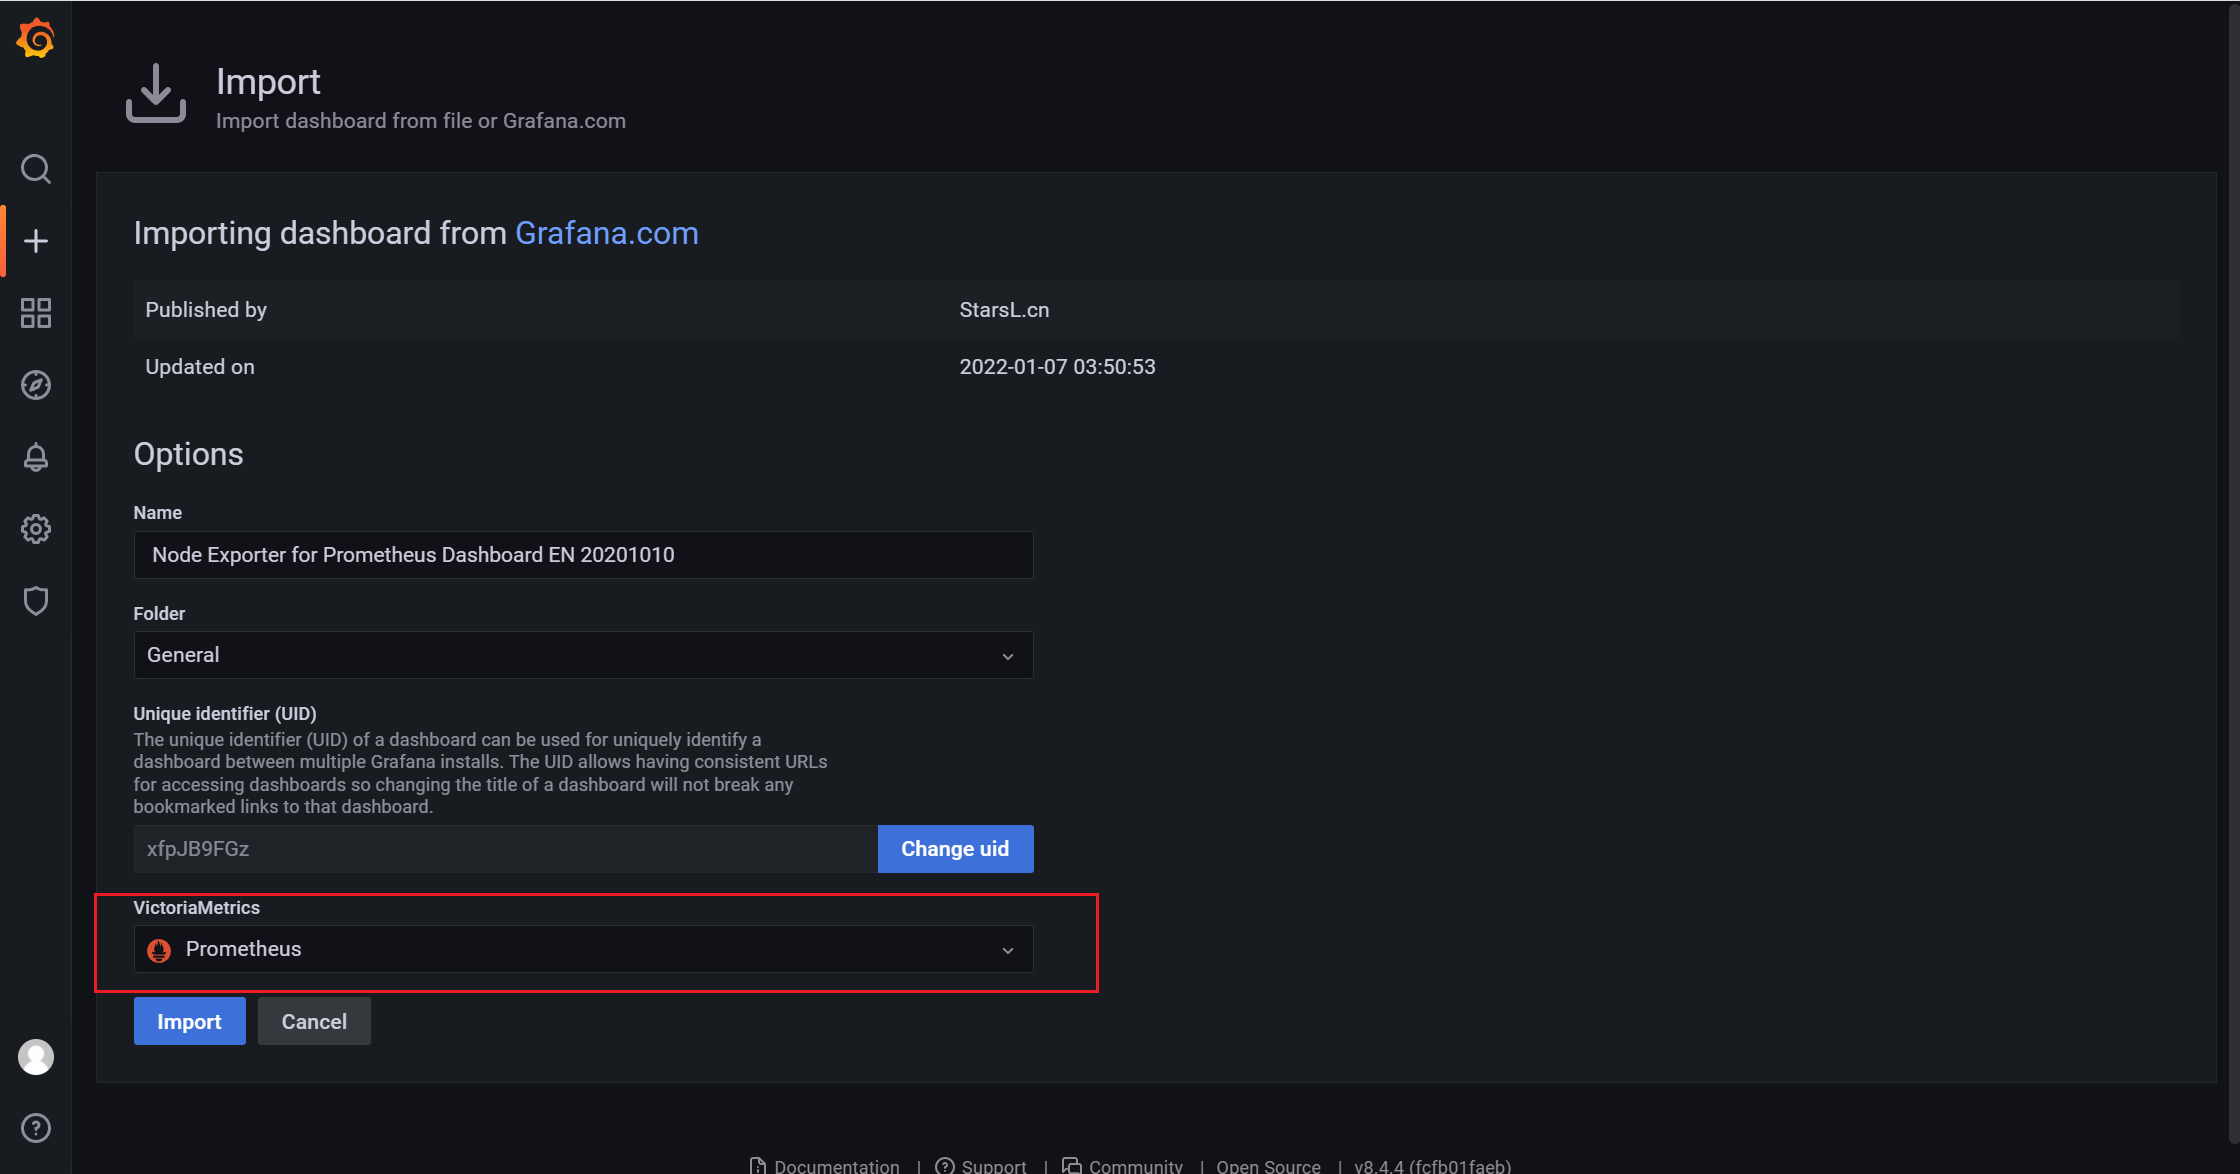Screen dimensions: 2240x1174
Task: Open the Explore compass icon
Action: pos(36,385)
